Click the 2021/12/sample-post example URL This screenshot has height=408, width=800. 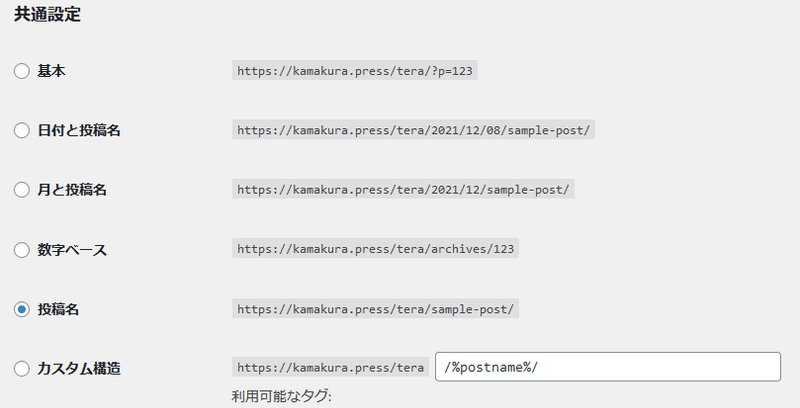[x=403, y=189]
